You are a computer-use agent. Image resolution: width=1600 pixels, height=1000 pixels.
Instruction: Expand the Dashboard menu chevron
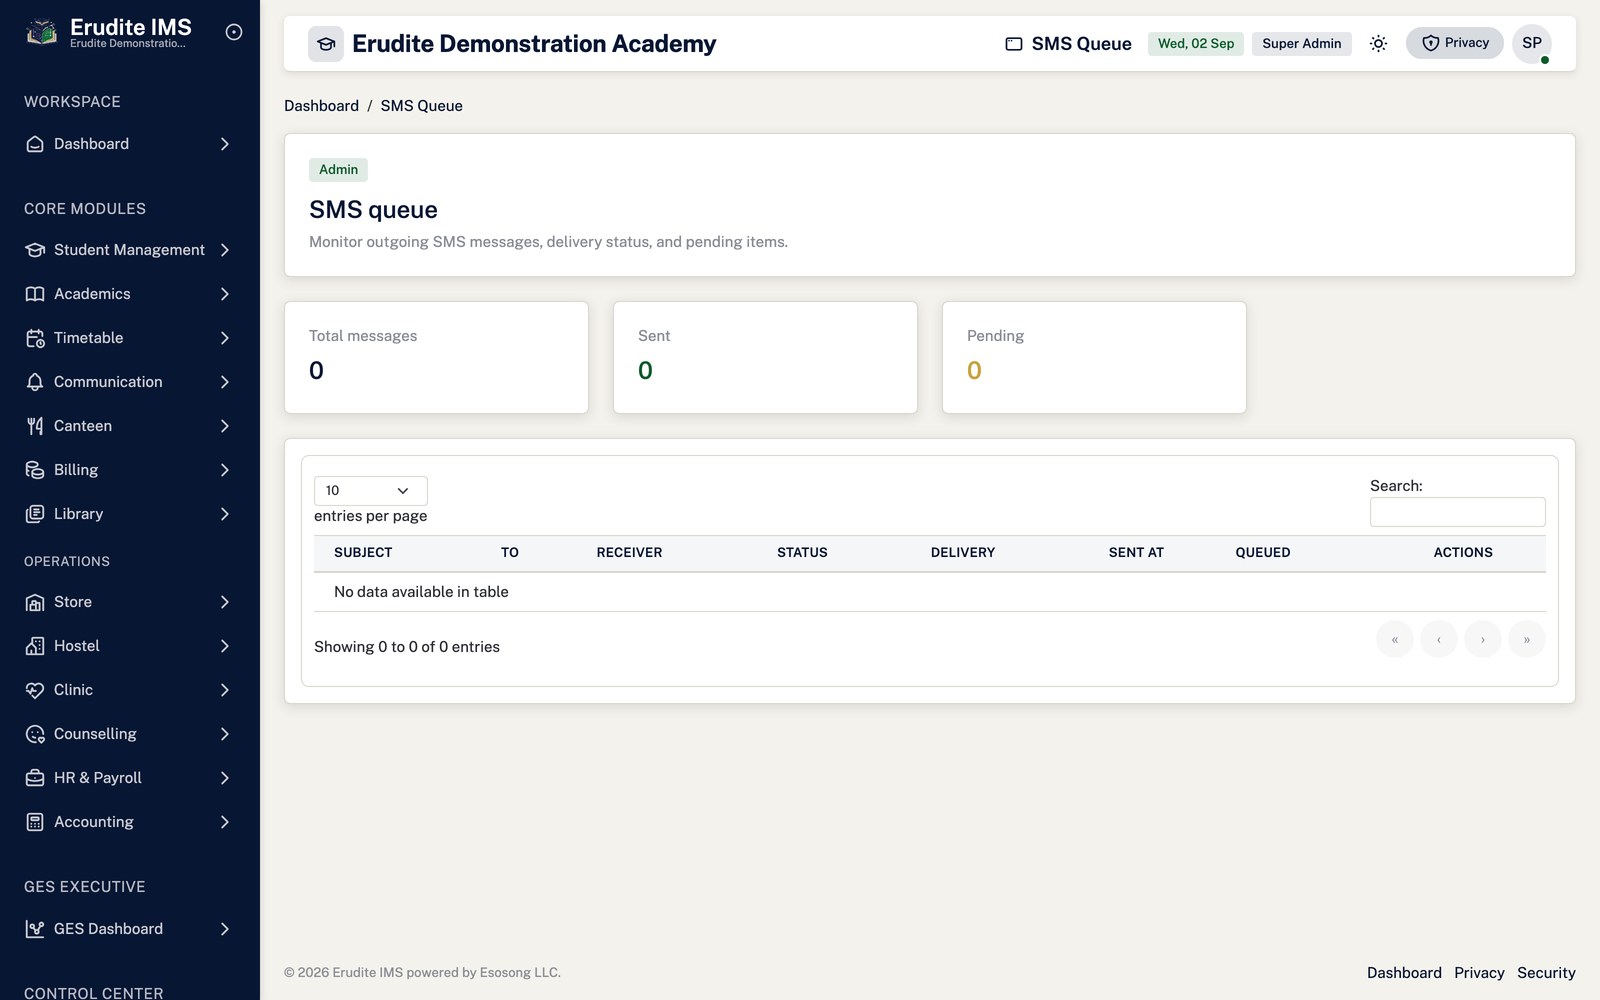pyautogui.click(x=225, y=144)
